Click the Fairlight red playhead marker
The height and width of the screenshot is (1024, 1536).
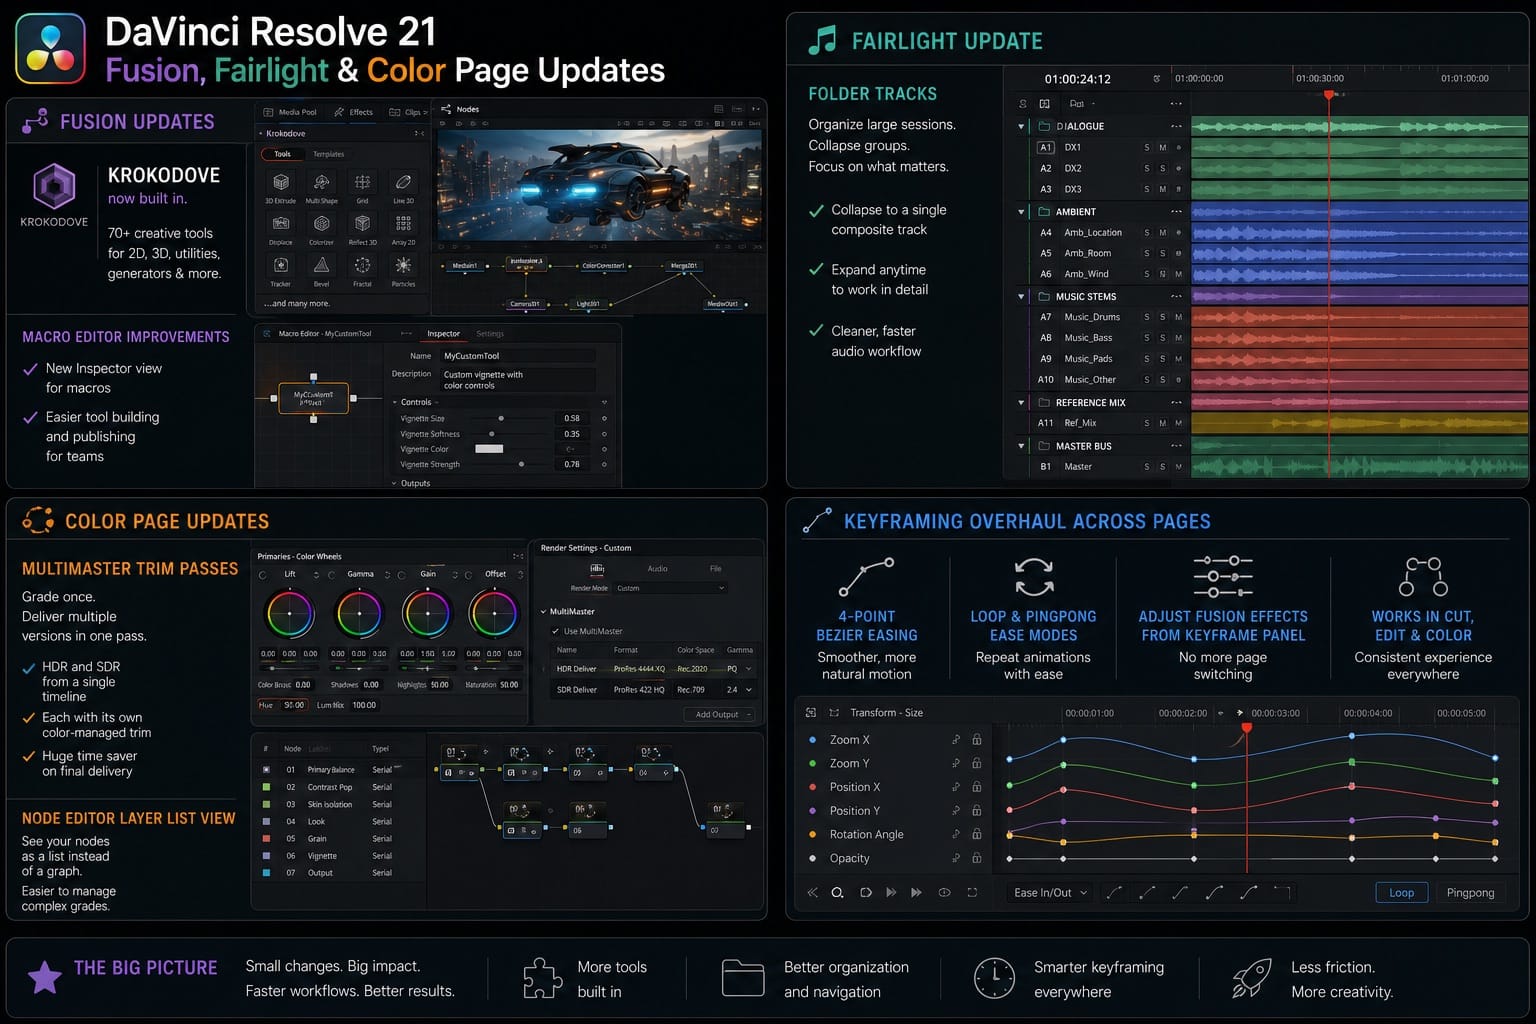tap(1329, 95)
